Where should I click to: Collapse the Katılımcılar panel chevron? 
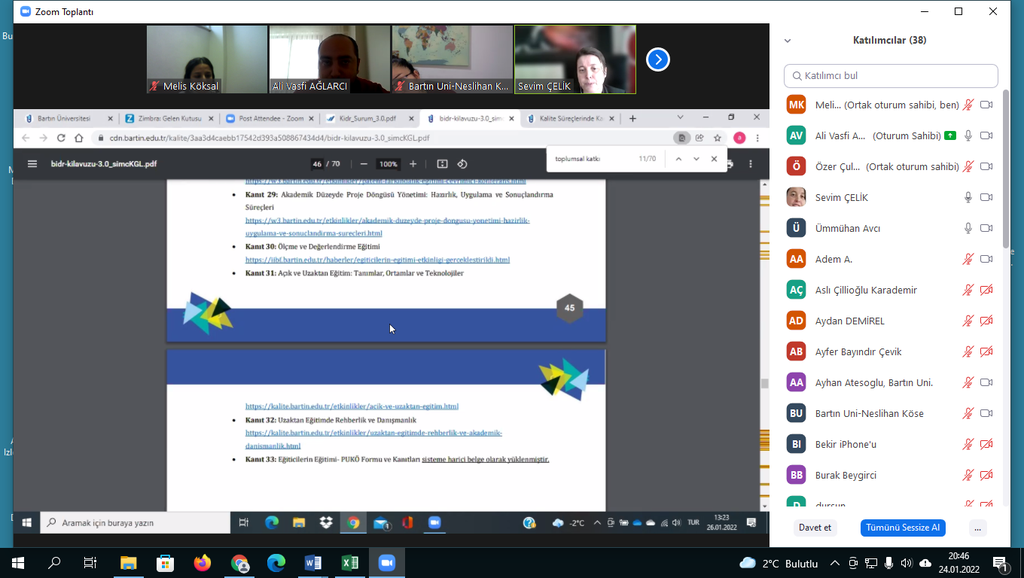(788, 41)
